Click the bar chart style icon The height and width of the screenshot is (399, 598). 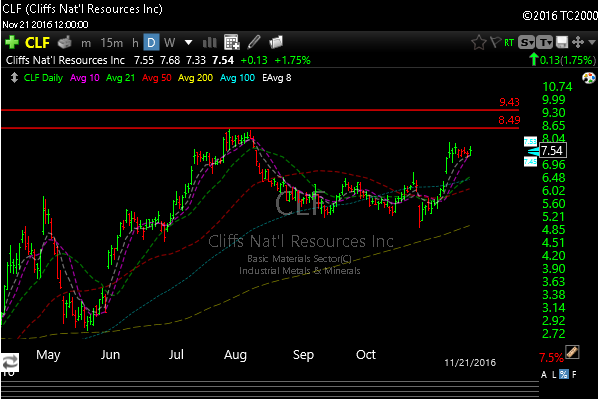pyautogui.click(x=209, y=43)
